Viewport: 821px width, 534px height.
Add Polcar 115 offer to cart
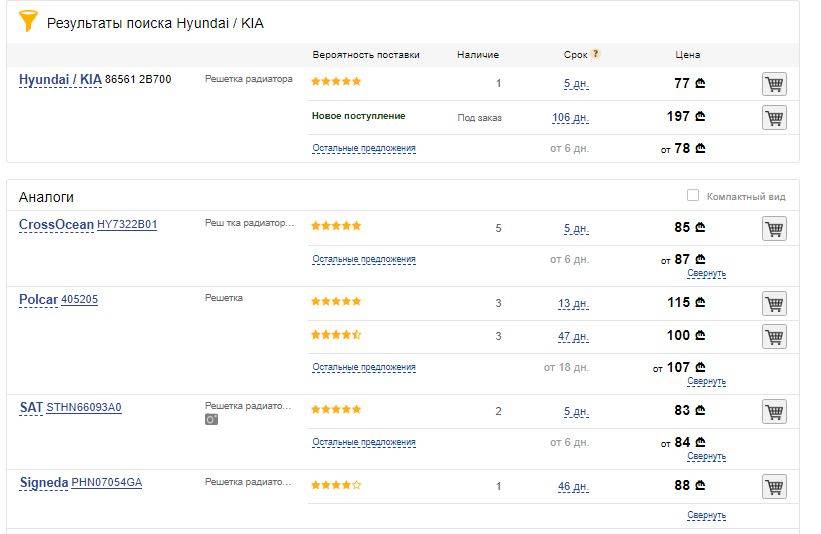tap(774, 304)
